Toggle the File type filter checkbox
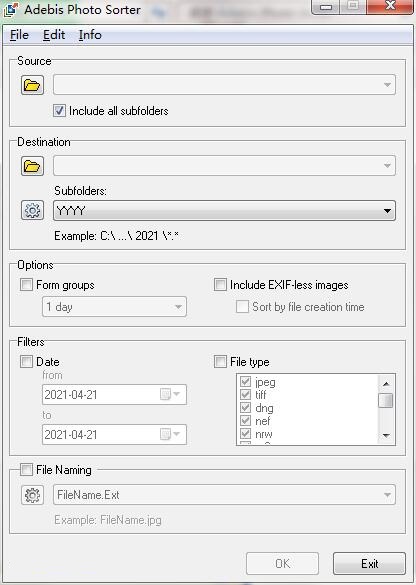 (220, 361)
